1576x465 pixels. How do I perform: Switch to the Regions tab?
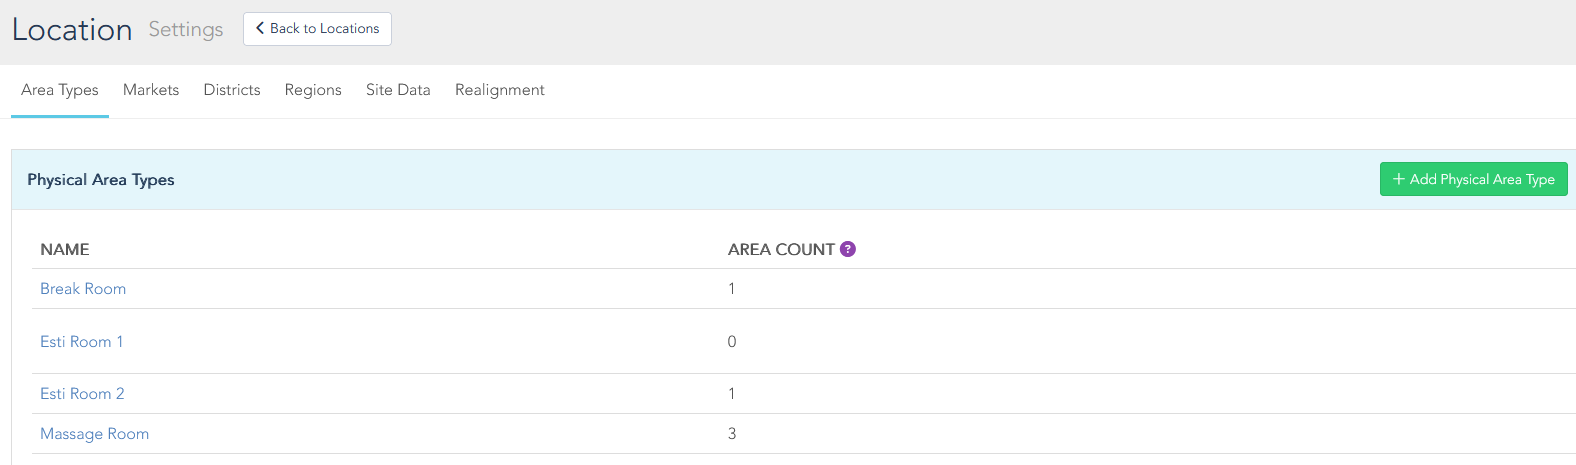pos(313,90)
